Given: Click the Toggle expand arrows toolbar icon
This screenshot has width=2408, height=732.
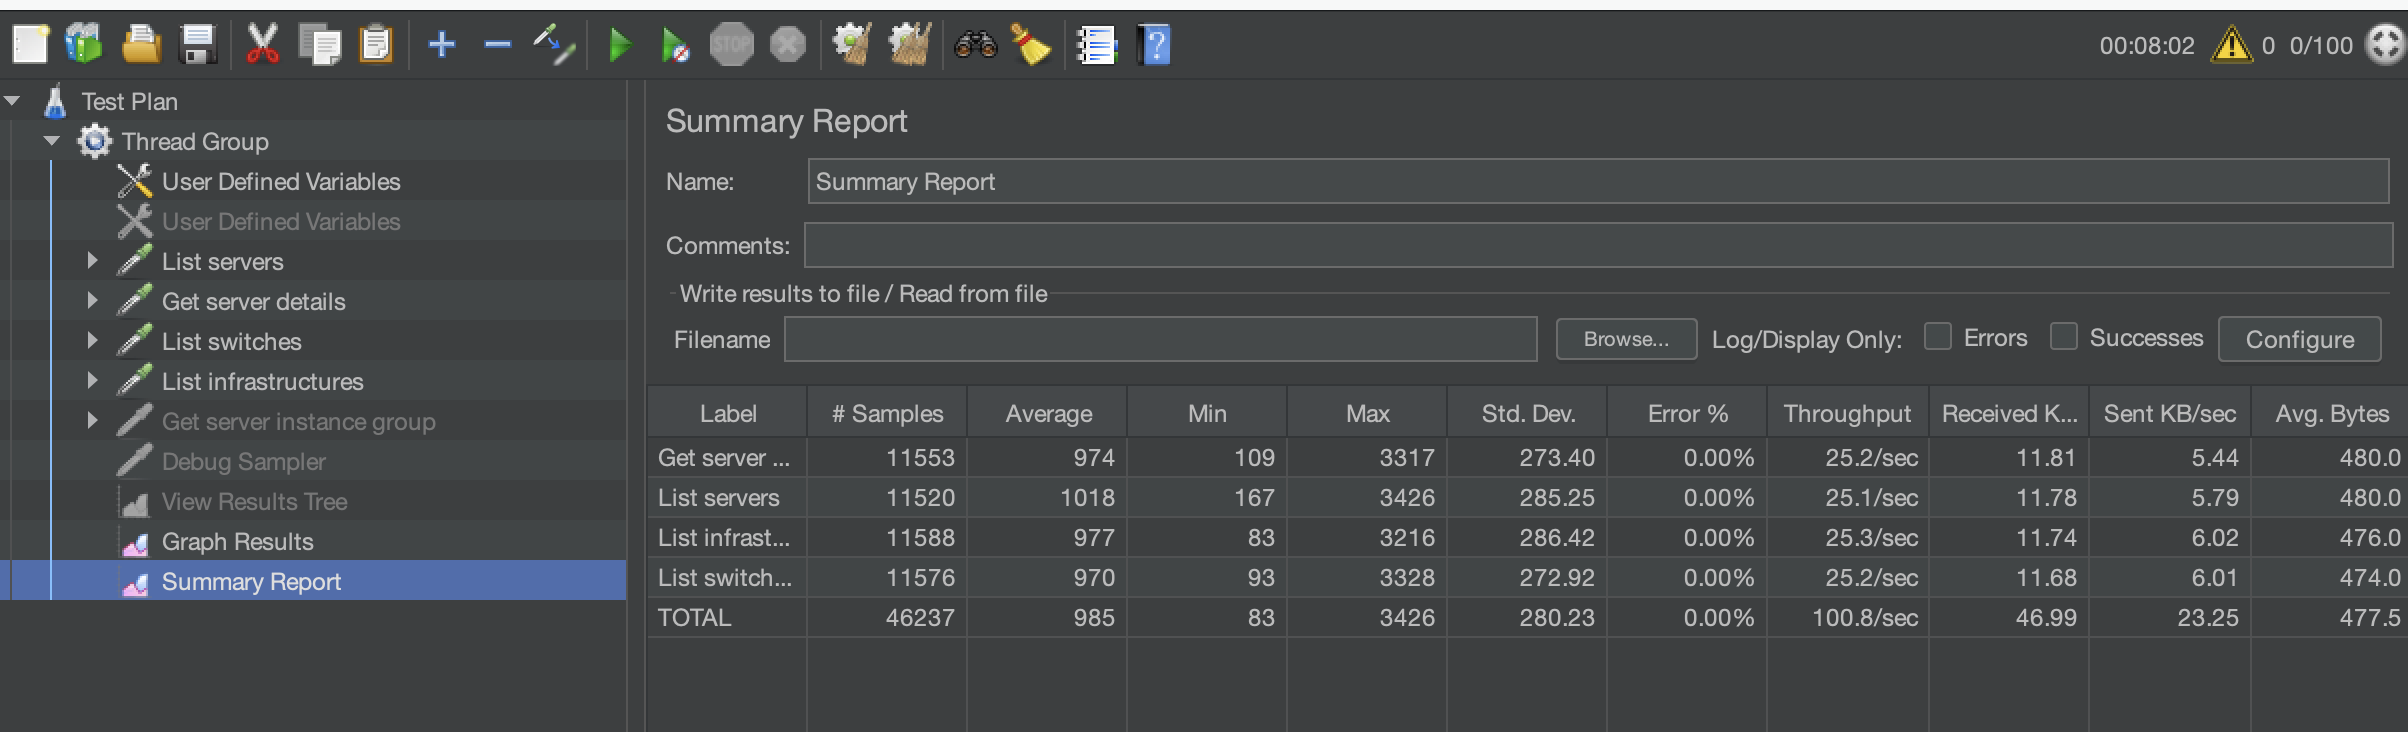Looking at the screenshot, I should tap(553, 45).
